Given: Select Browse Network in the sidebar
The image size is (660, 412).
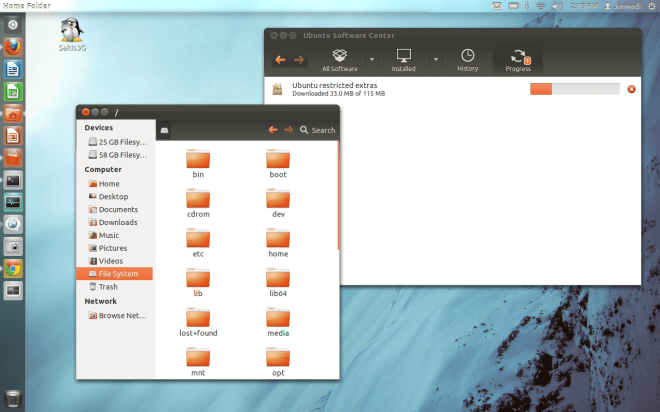Looking at the screenshot, I should pos(117,315).
